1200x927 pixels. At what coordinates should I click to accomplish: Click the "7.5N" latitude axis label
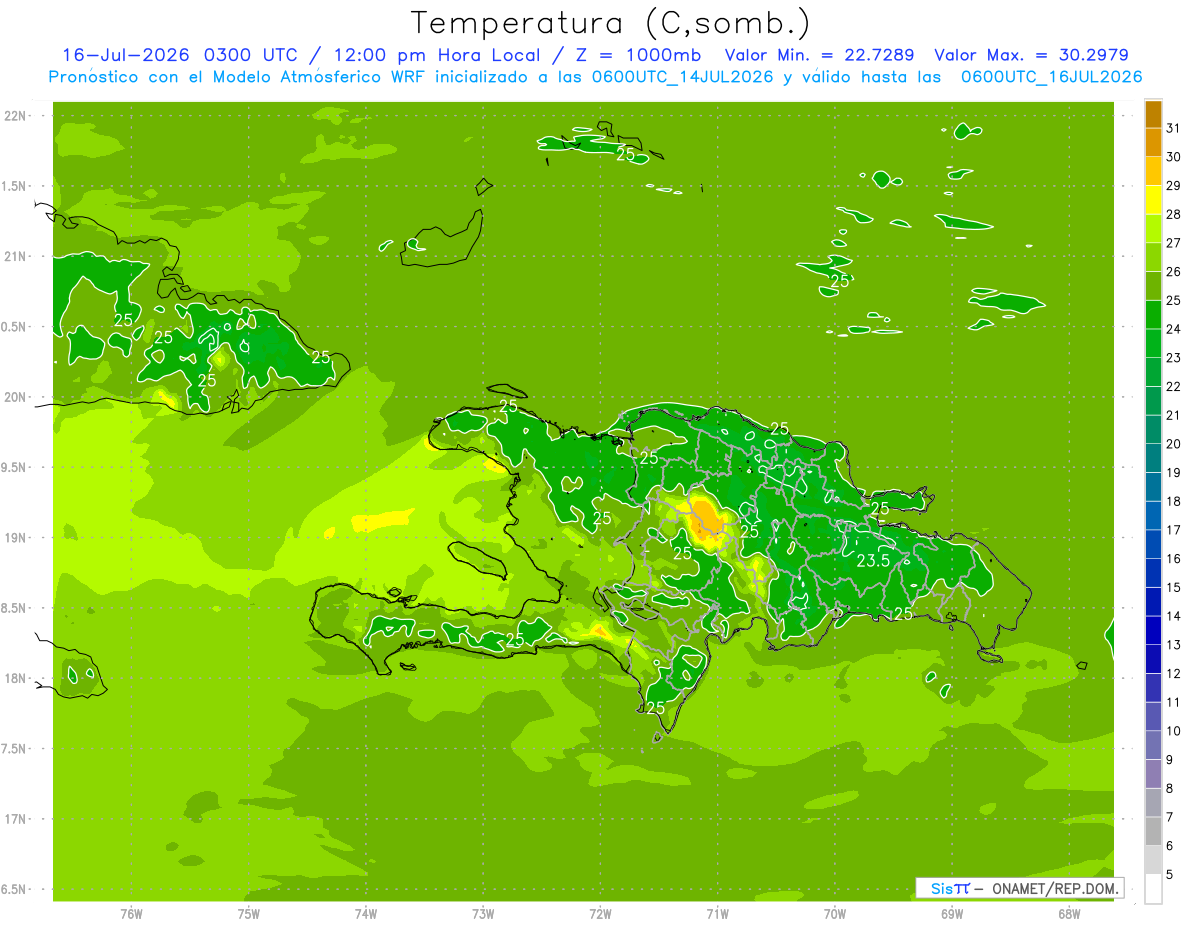[15, 749]
